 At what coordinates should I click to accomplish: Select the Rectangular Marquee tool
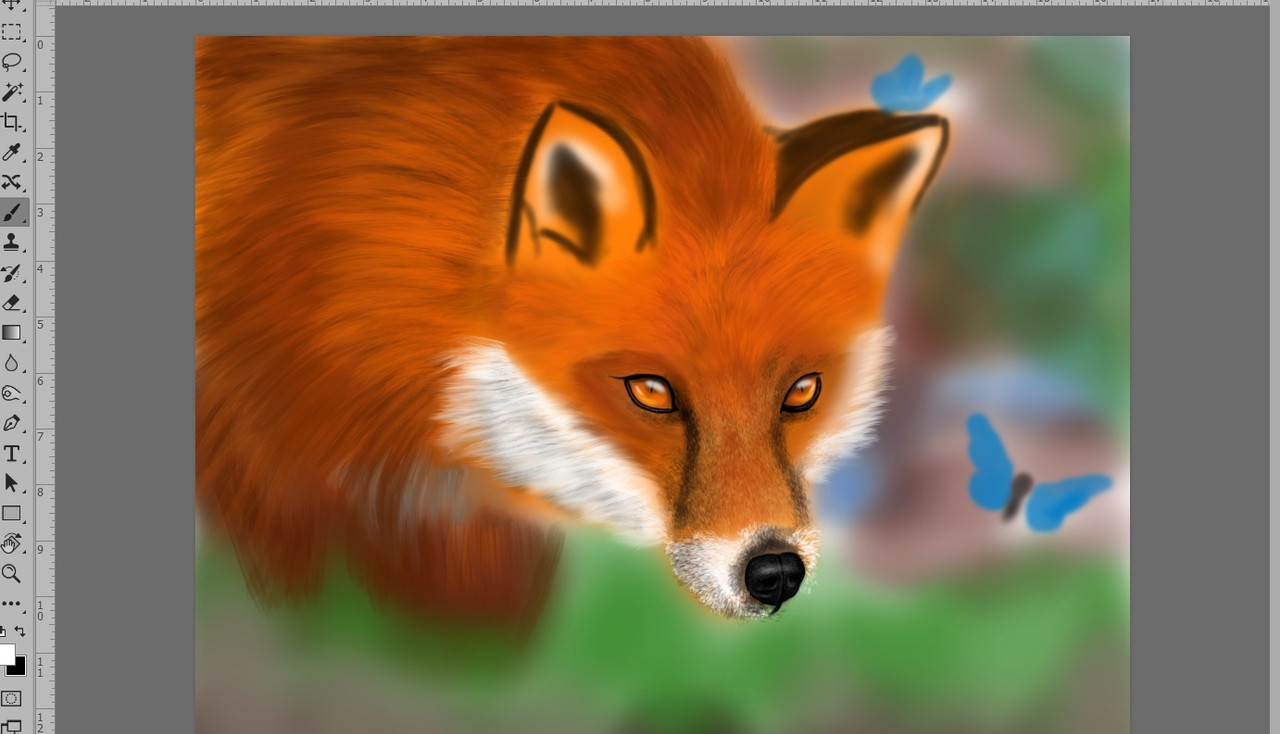(x=11, y=32)
